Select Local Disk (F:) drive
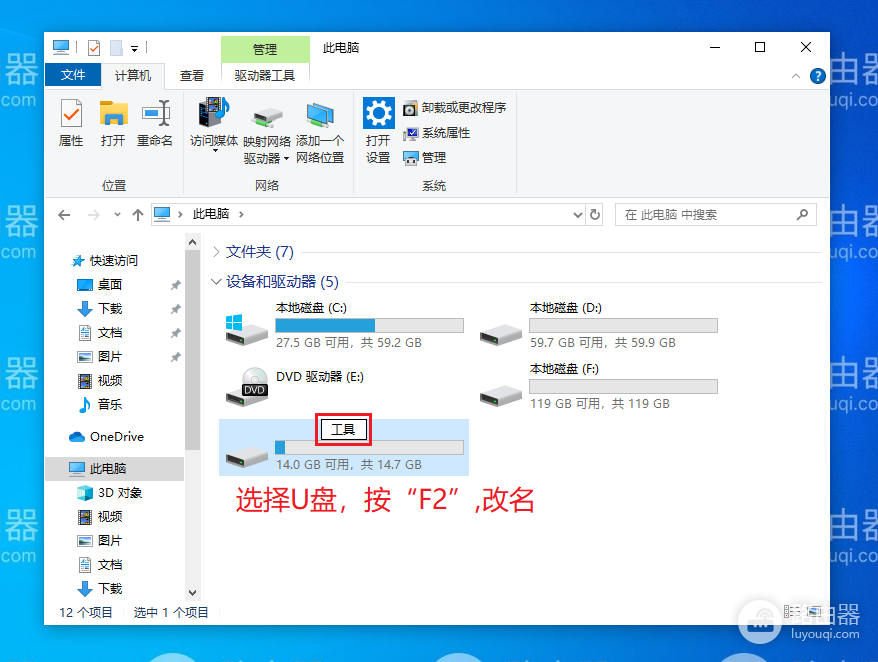Screen dimensions: 878x662 [598, 386]
